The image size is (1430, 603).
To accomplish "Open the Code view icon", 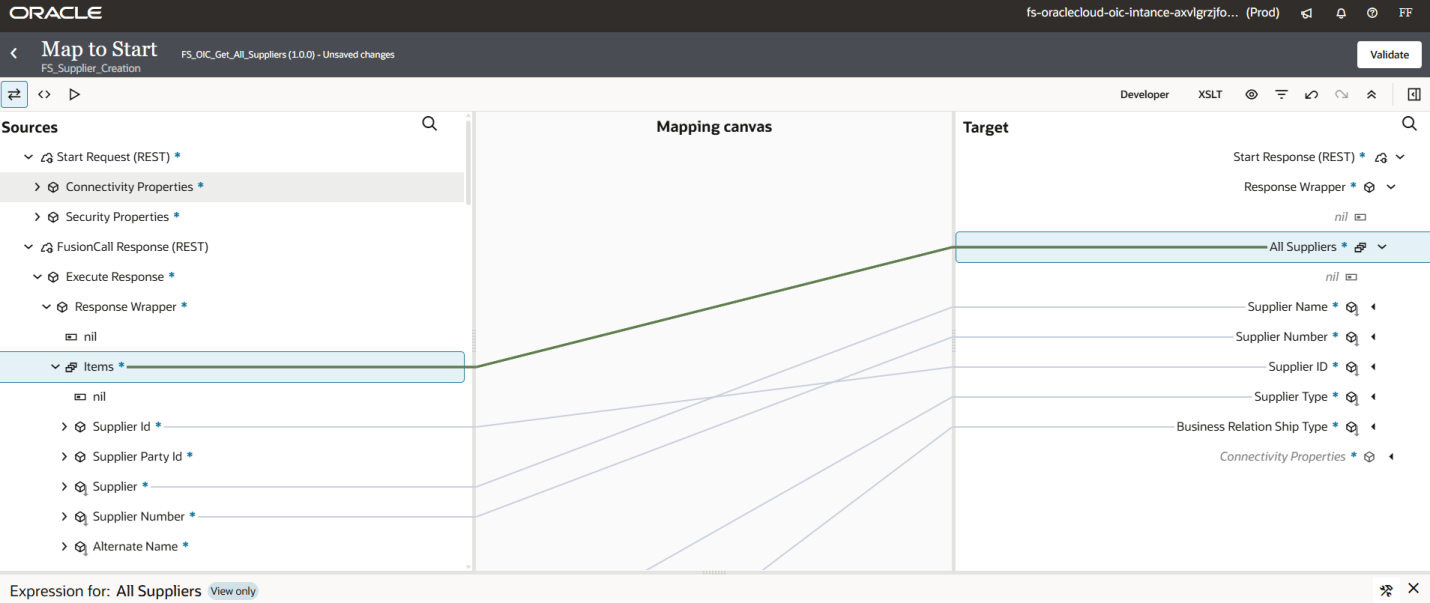I will [x=44, y=94].
